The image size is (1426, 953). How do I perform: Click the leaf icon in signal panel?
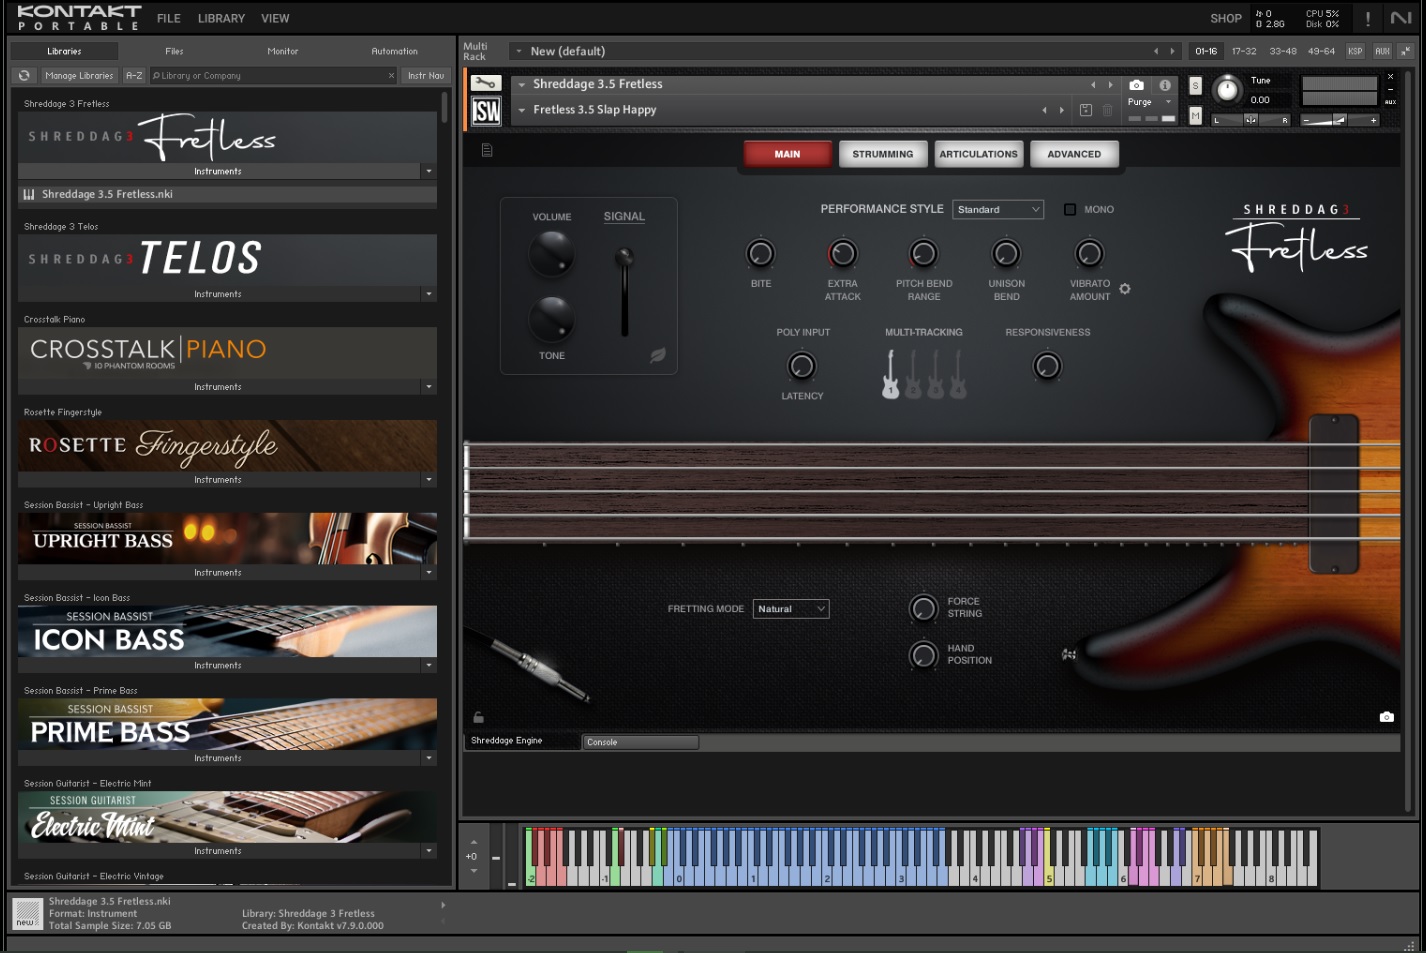point(658,355)
